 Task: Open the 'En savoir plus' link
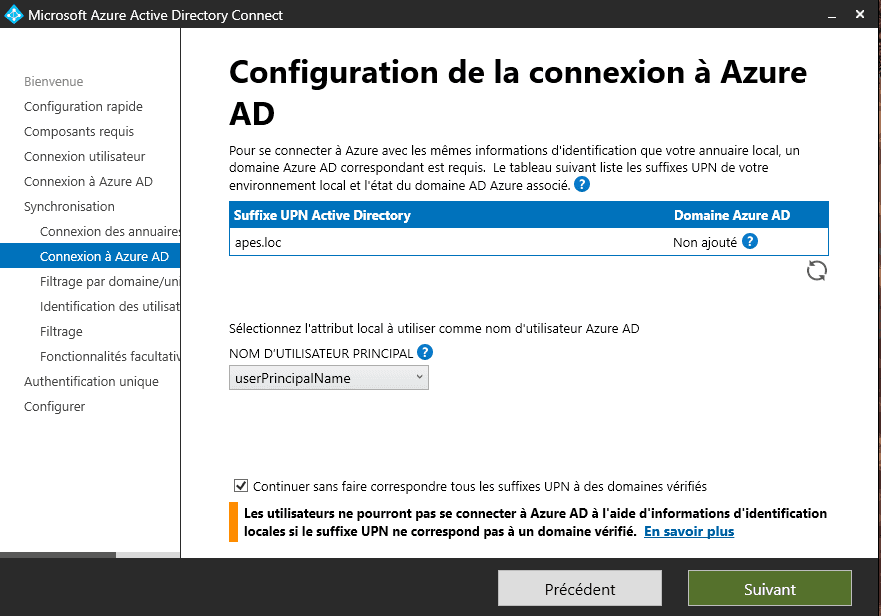(688, 531)
